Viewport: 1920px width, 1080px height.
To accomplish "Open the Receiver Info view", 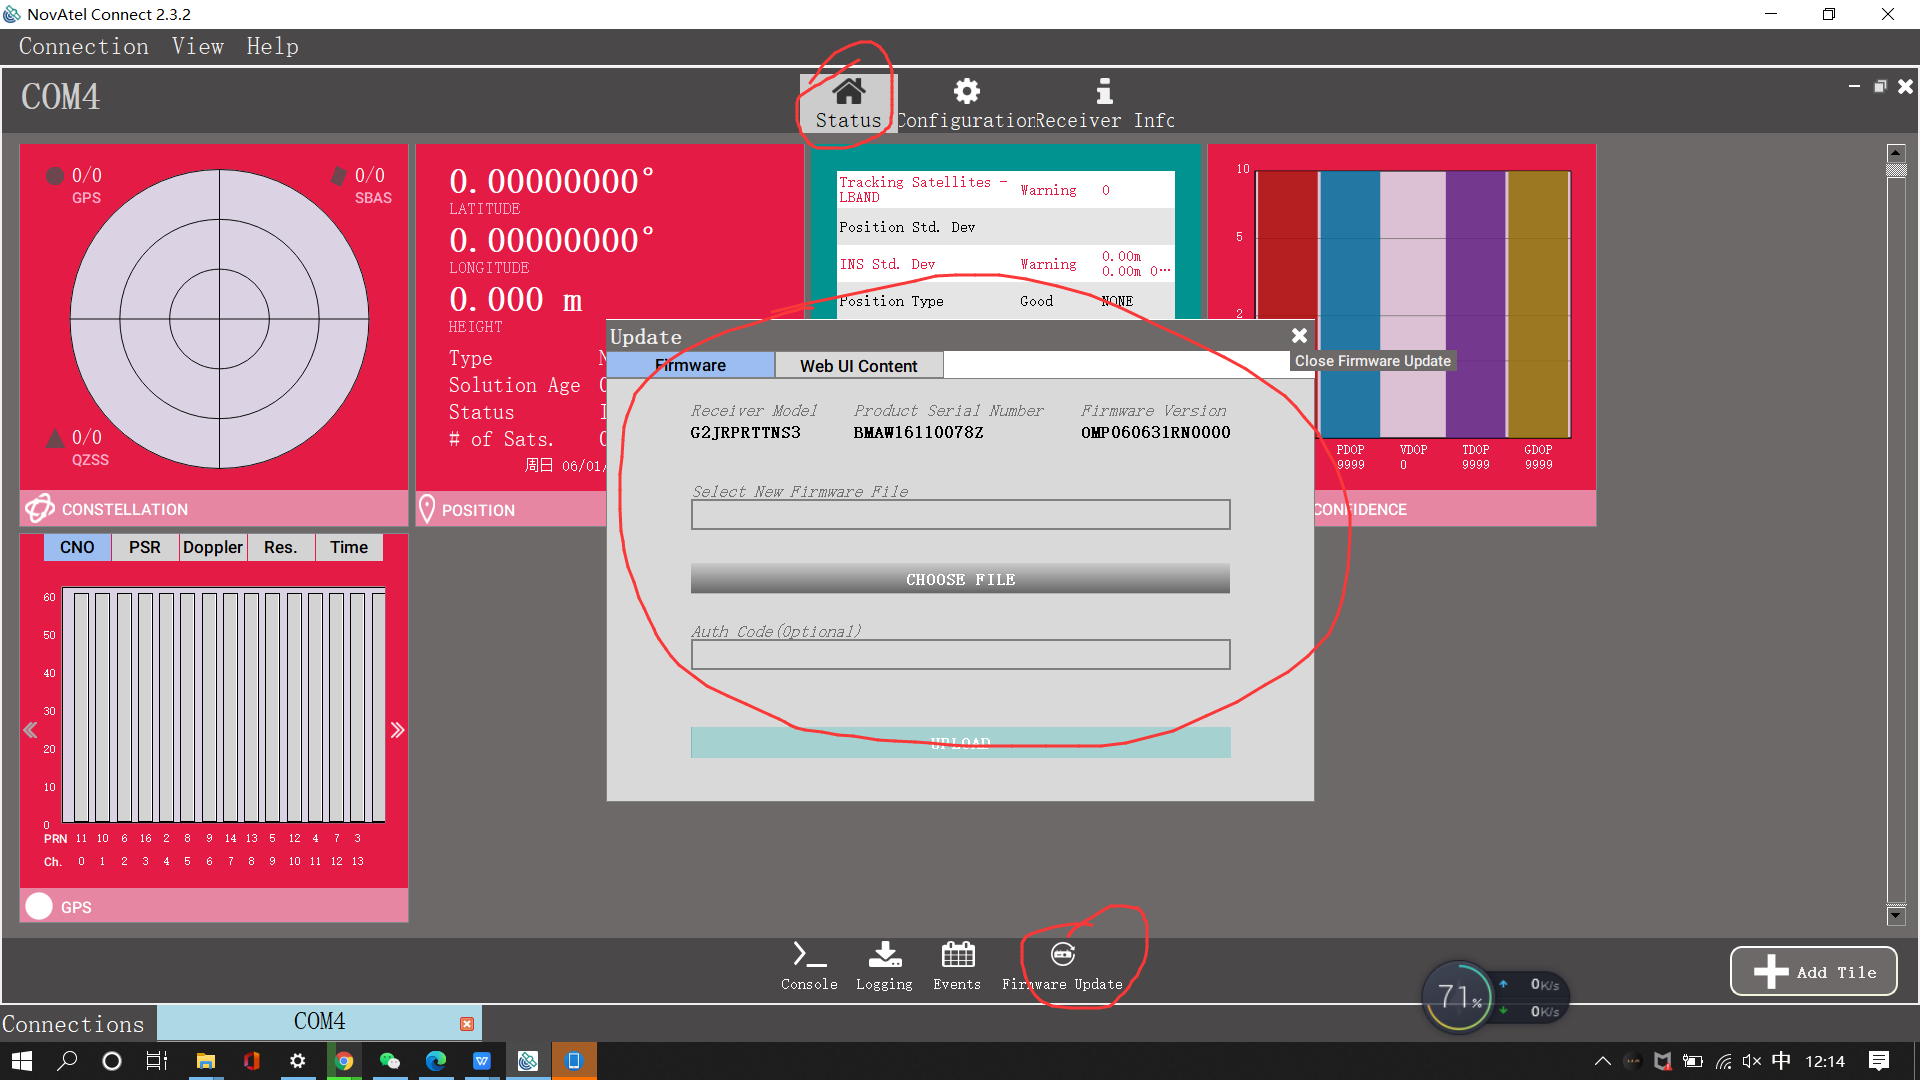I will tap(1104, 100).
